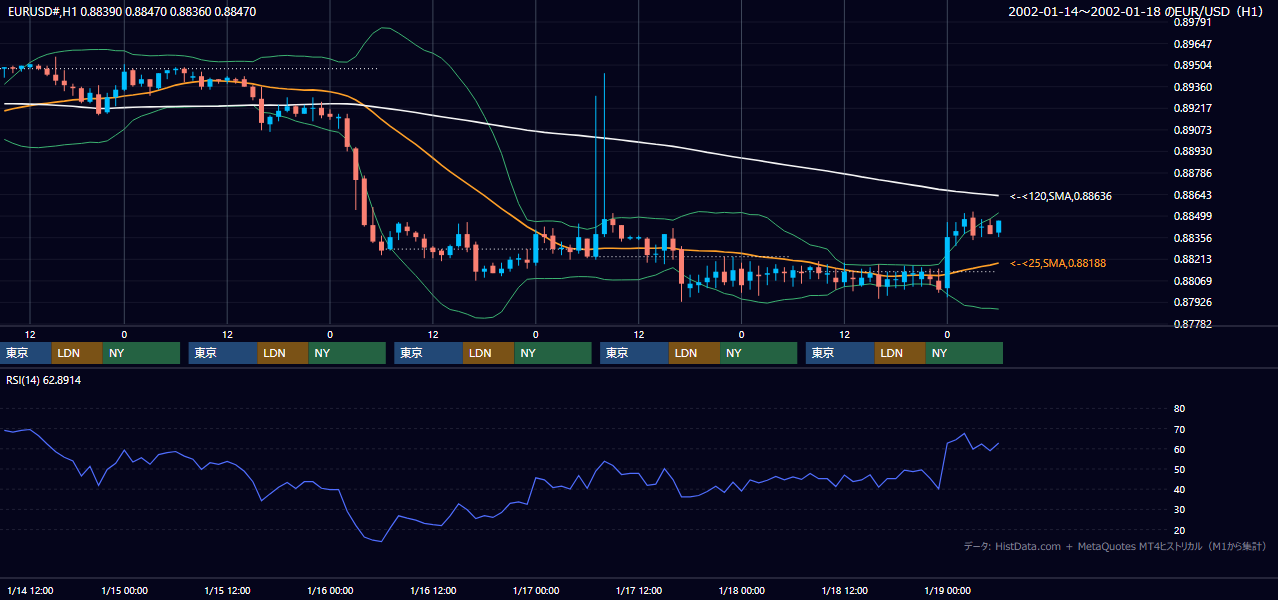The image size is (1278, 600).
Task: Click the 1/16 00:00 time label
Action: tap(329, 591)
